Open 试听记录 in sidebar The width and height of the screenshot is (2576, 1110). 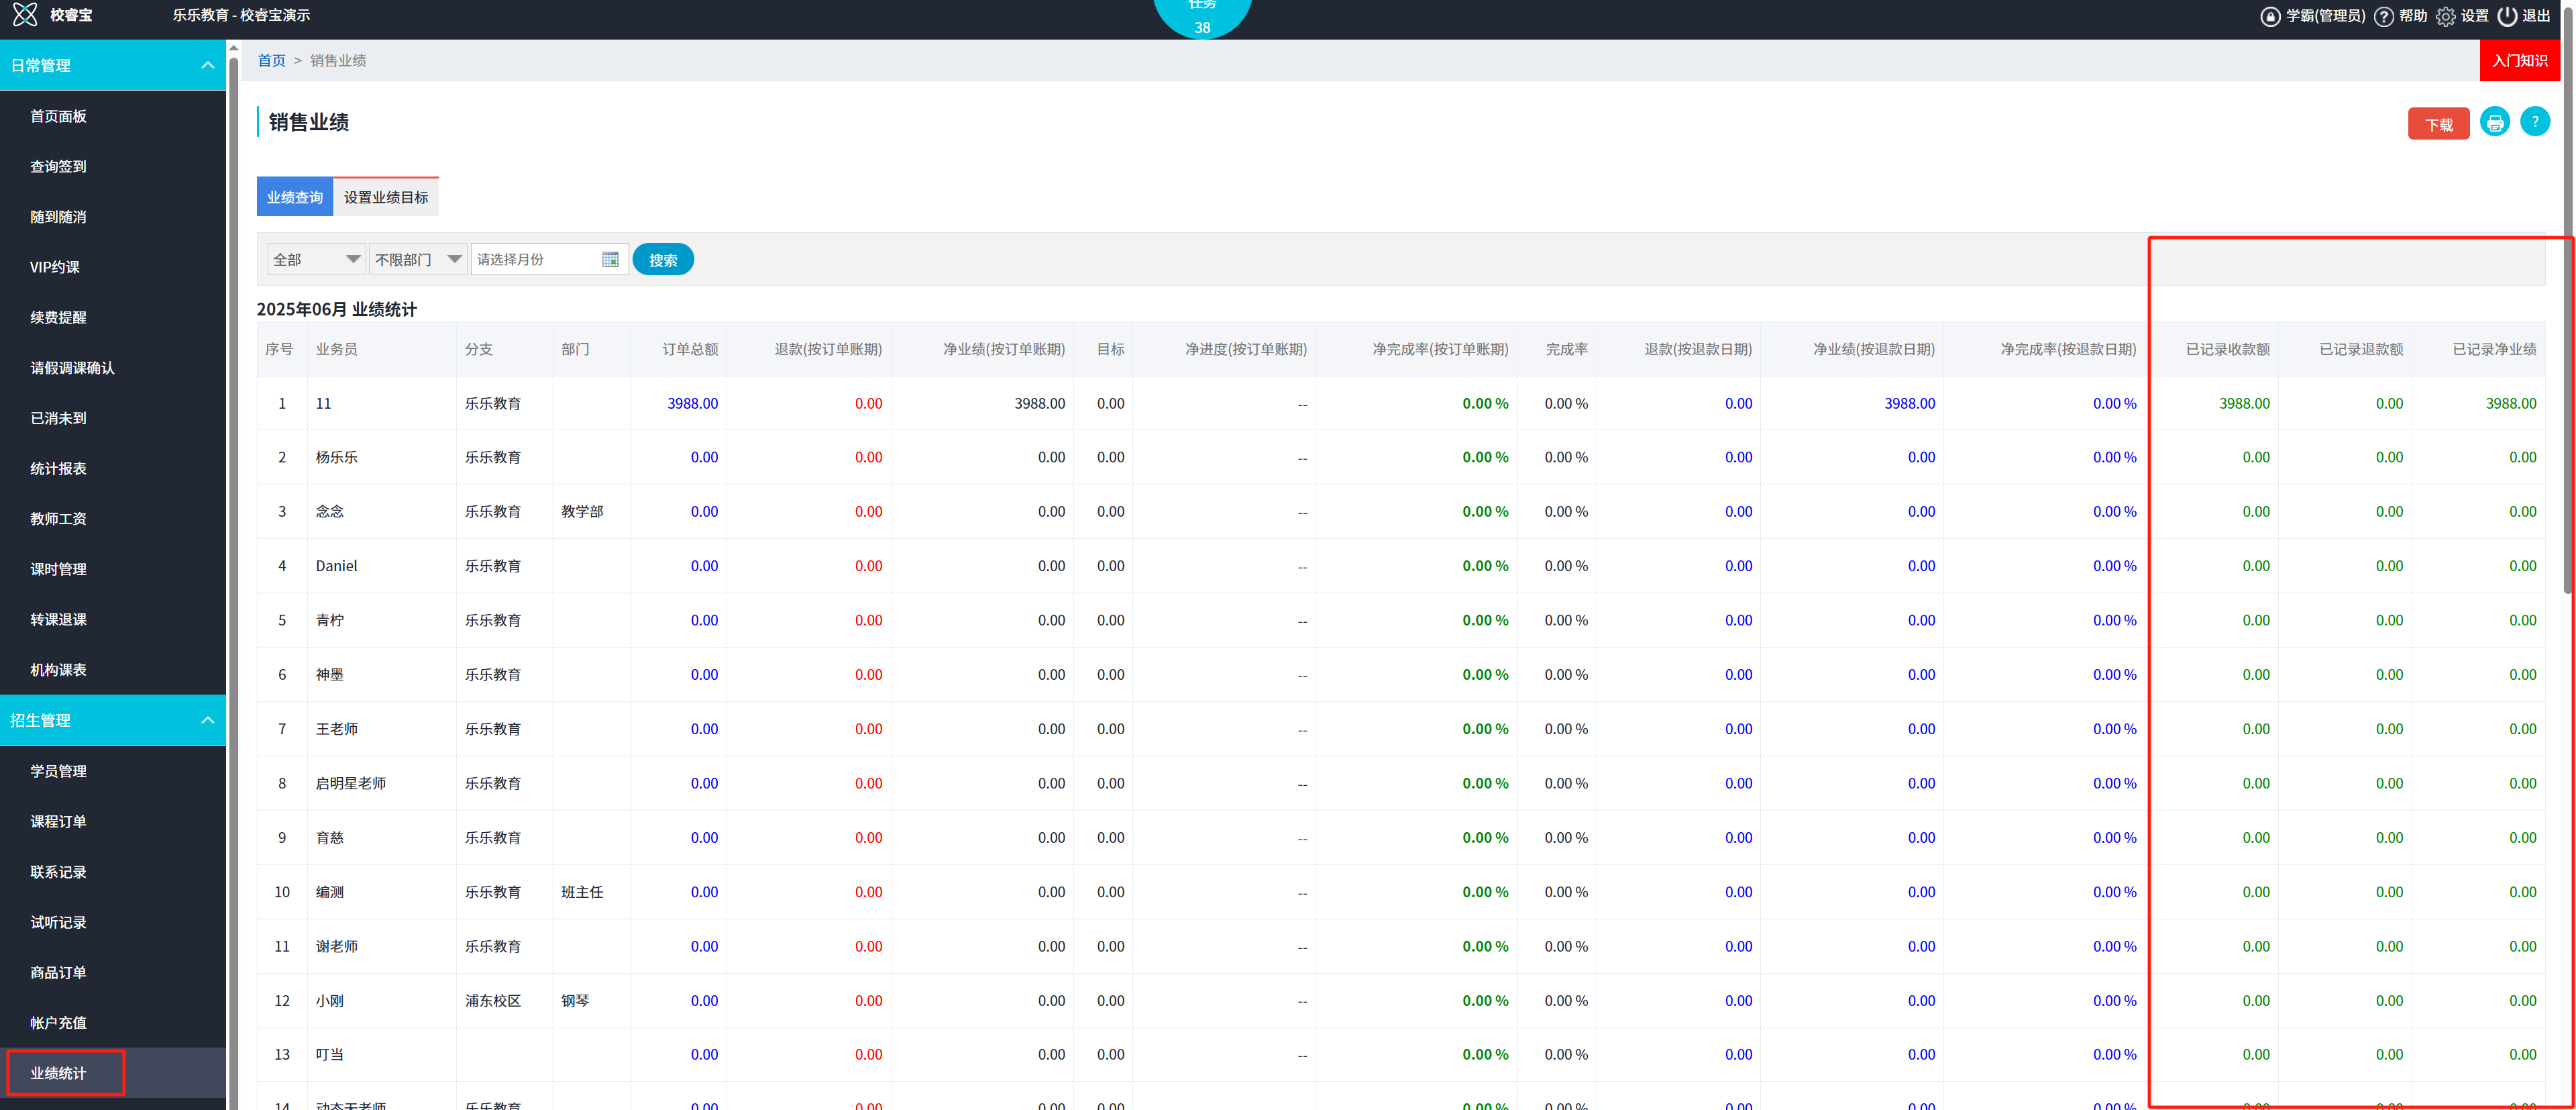pyautogui.click(x=58, y=922)
